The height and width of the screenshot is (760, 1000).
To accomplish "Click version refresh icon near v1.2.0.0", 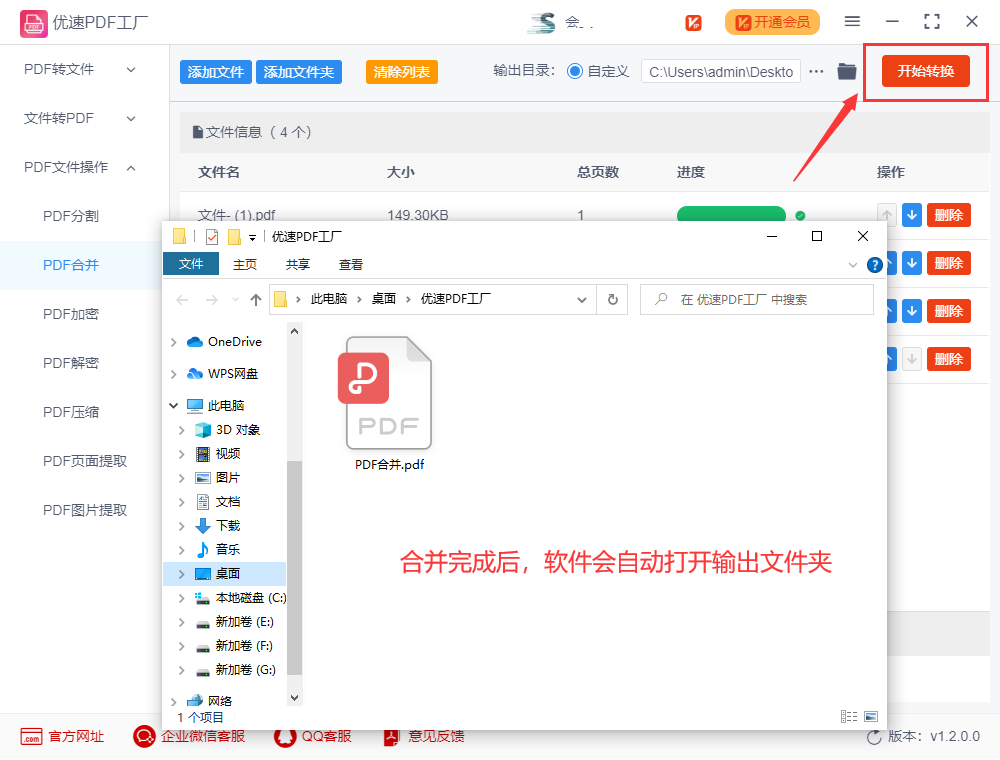I will (874, 737).
